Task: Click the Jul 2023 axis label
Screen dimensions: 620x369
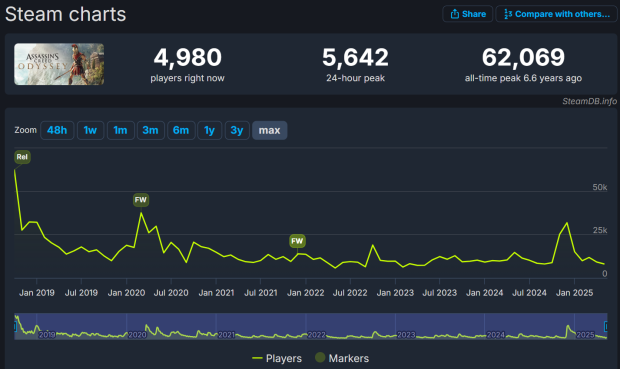Action: pos(439,293)
